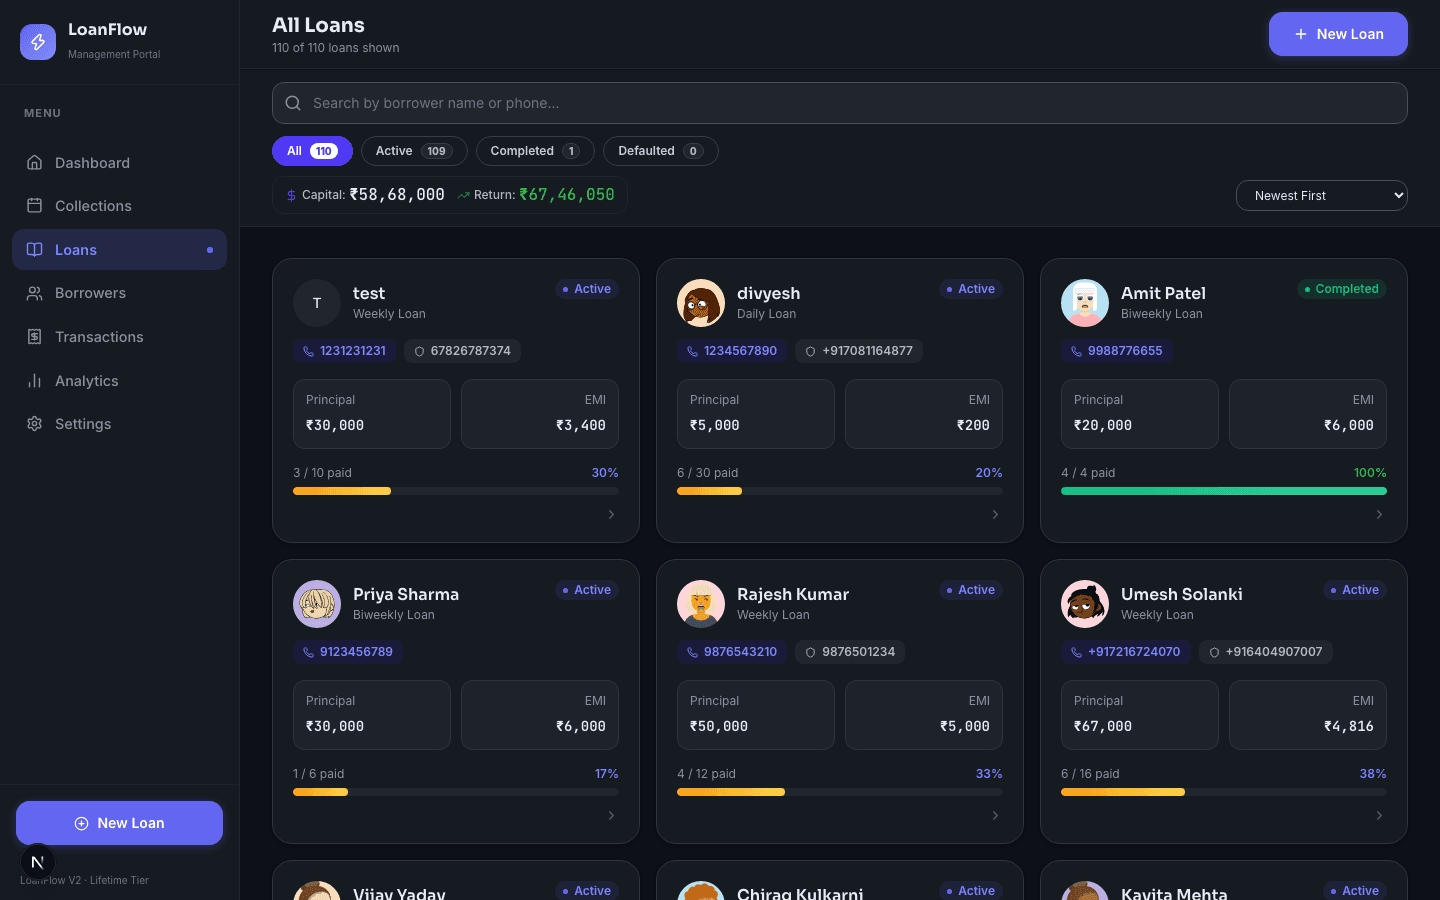Click the LoanFlow lightning logo icon
Image resolution: width=1440 pixels, height=900 pixels.
(x=38, y=42)
